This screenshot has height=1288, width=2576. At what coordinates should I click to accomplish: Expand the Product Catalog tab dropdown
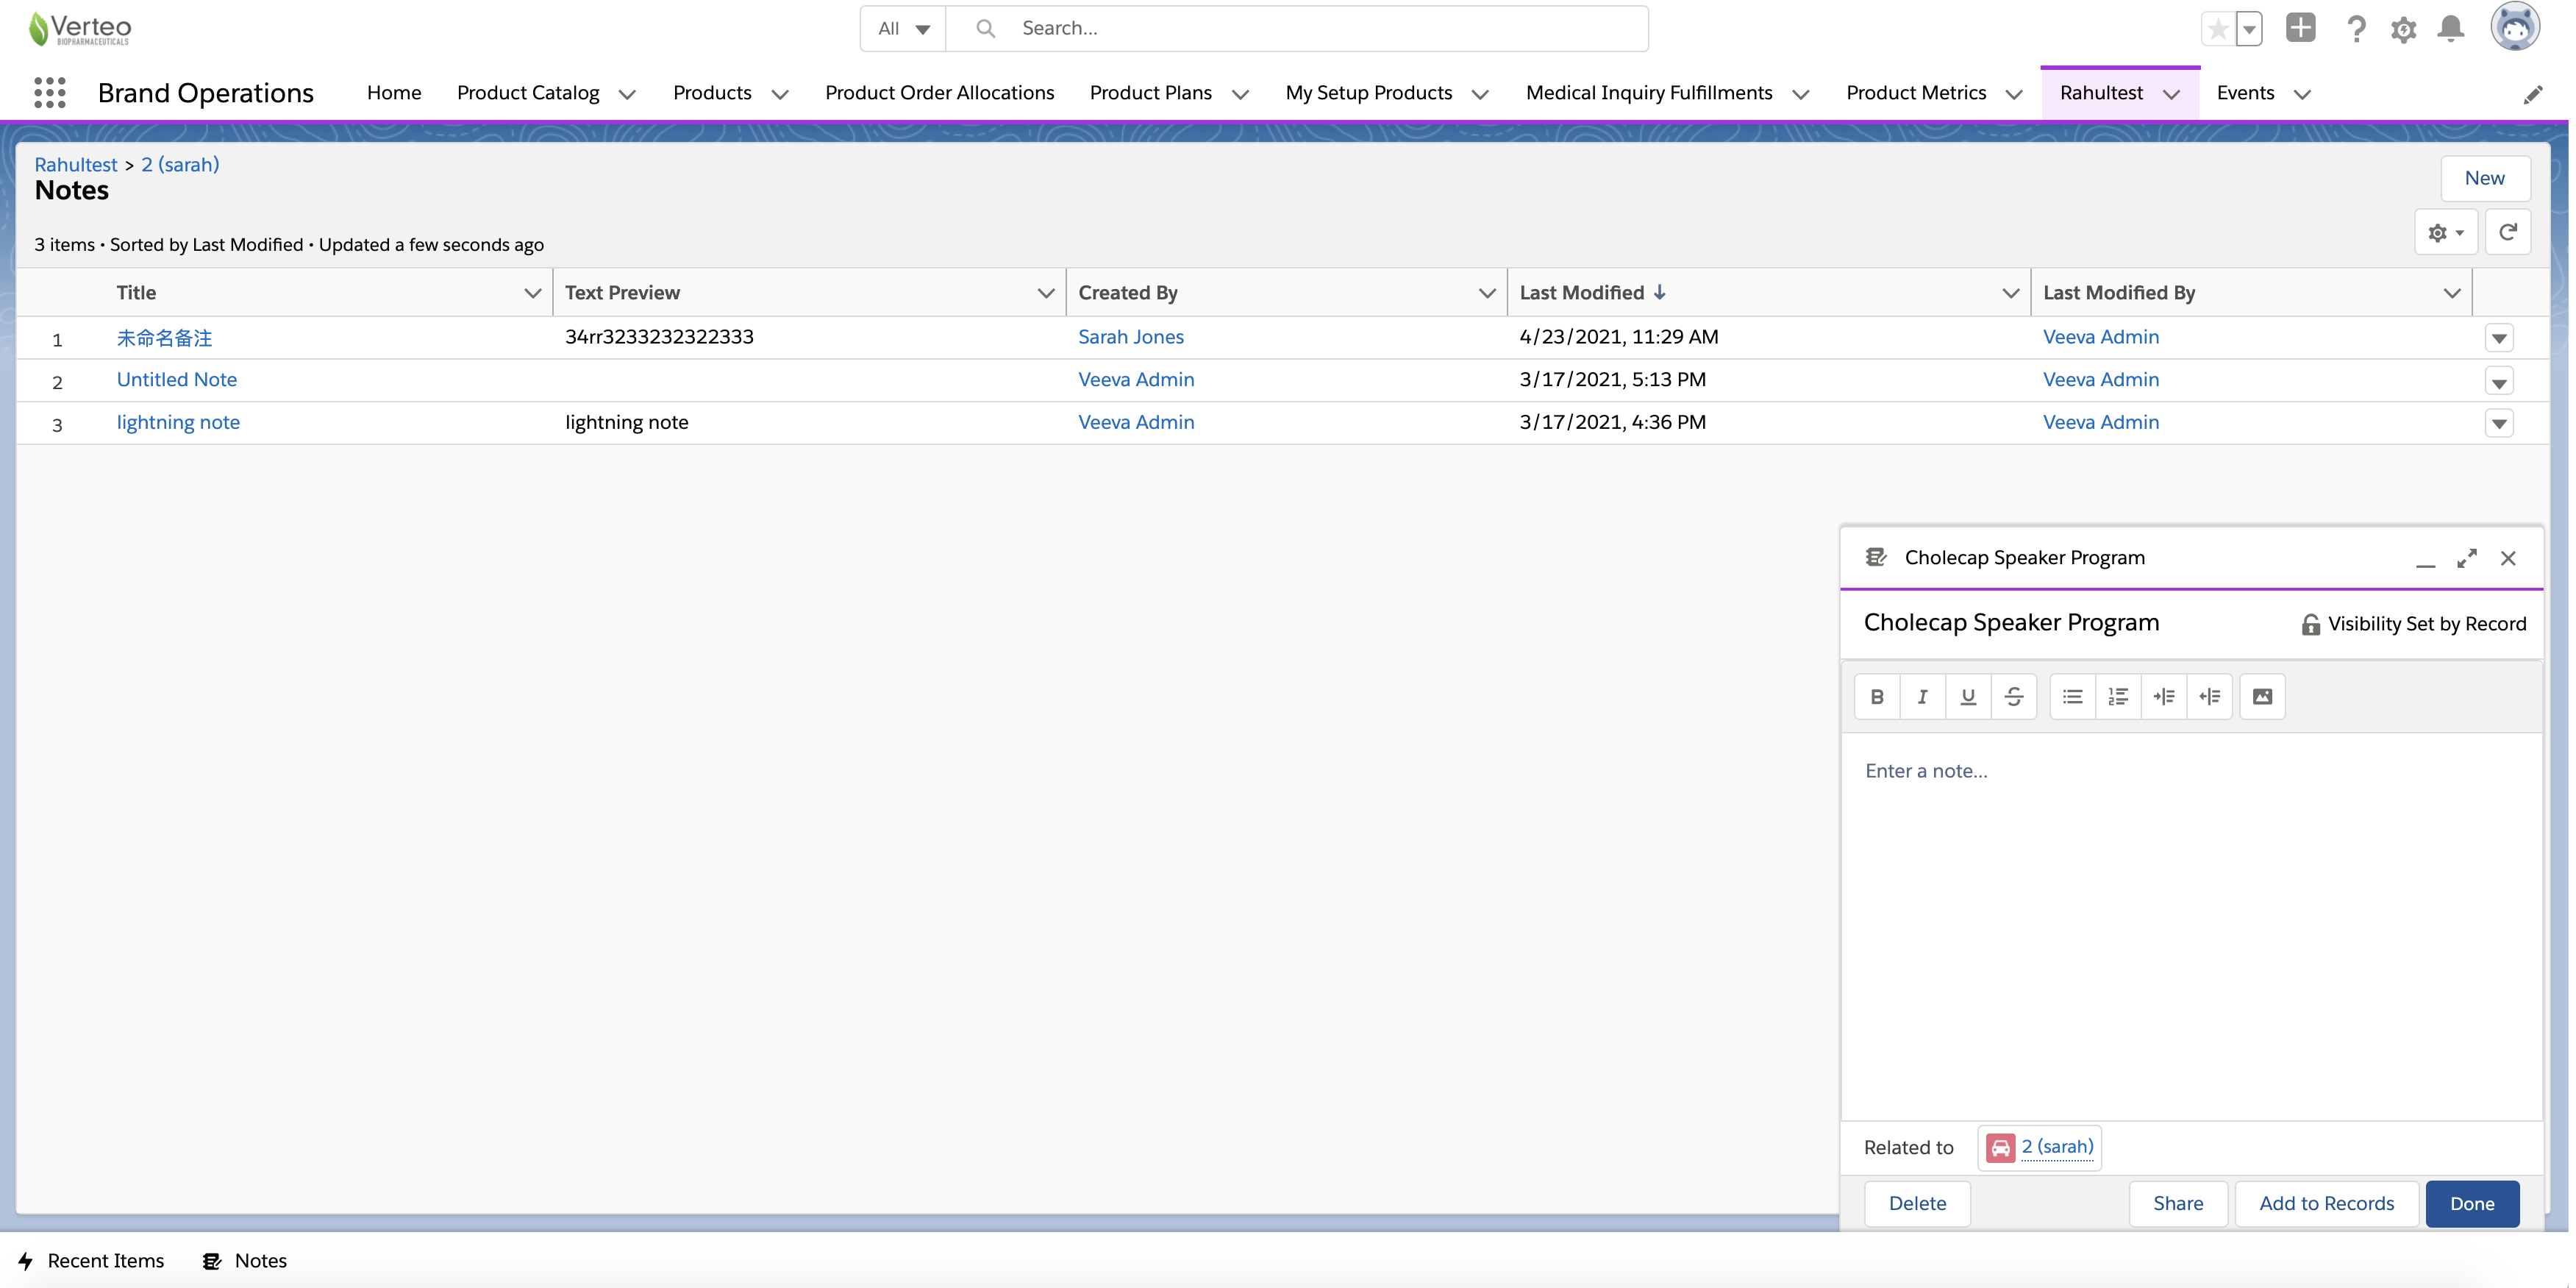point(627,94)
